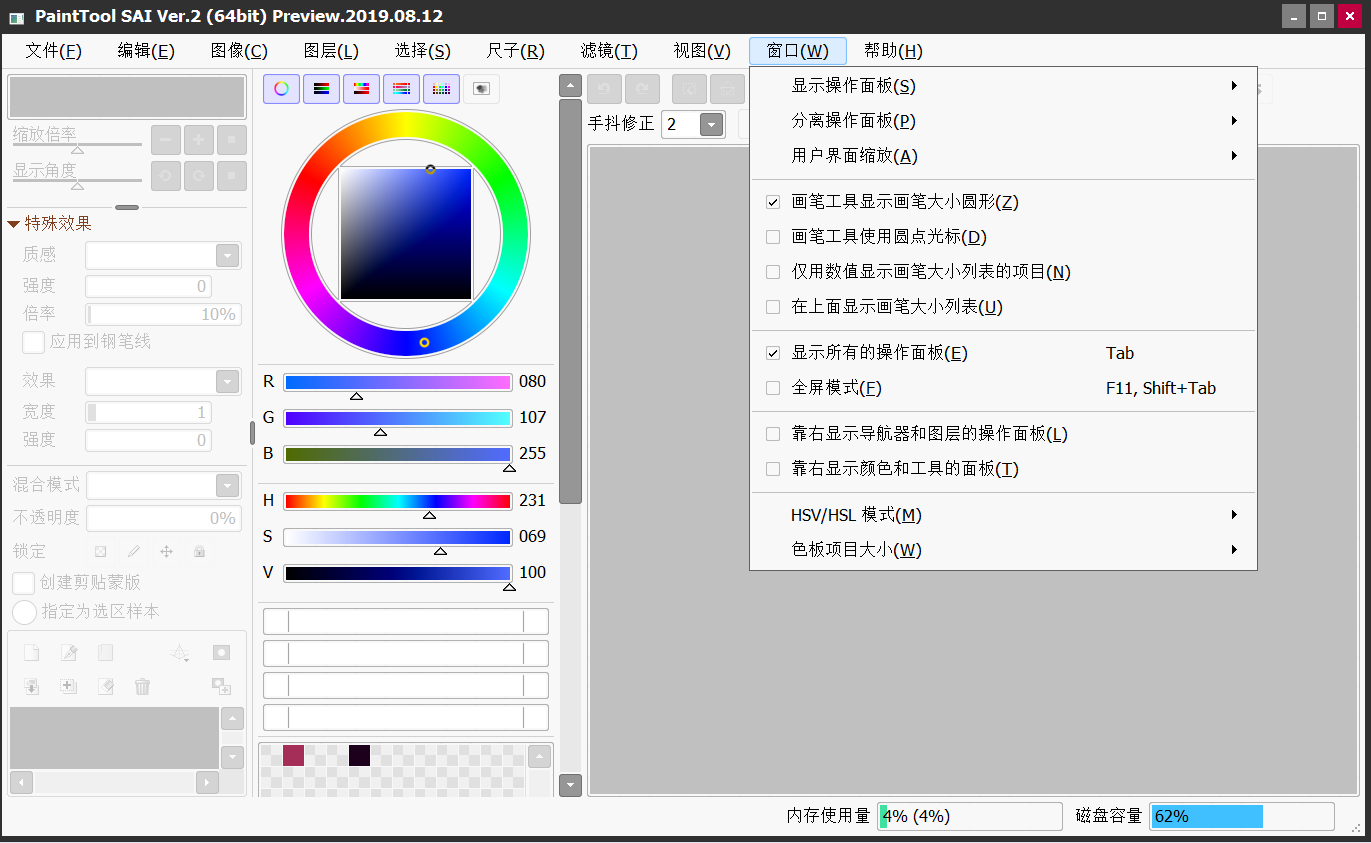The image size is (1371, 843).
Task: Click the lock painting pencil icon
Action: (134, 551)
